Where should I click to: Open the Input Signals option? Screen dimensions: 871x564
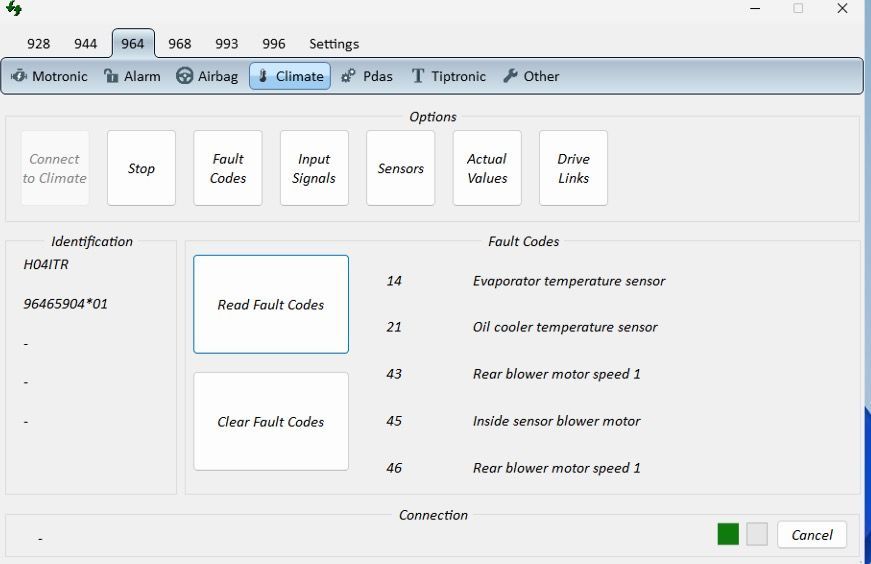point(314,168)
